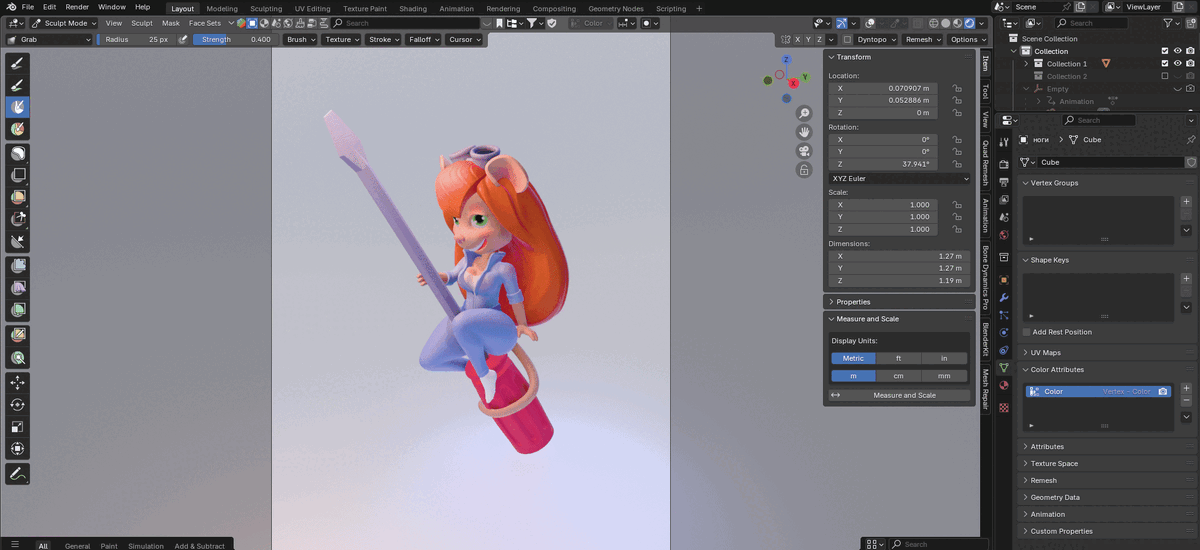Open the Sculpt Mode dropdown

pos(63,22)
